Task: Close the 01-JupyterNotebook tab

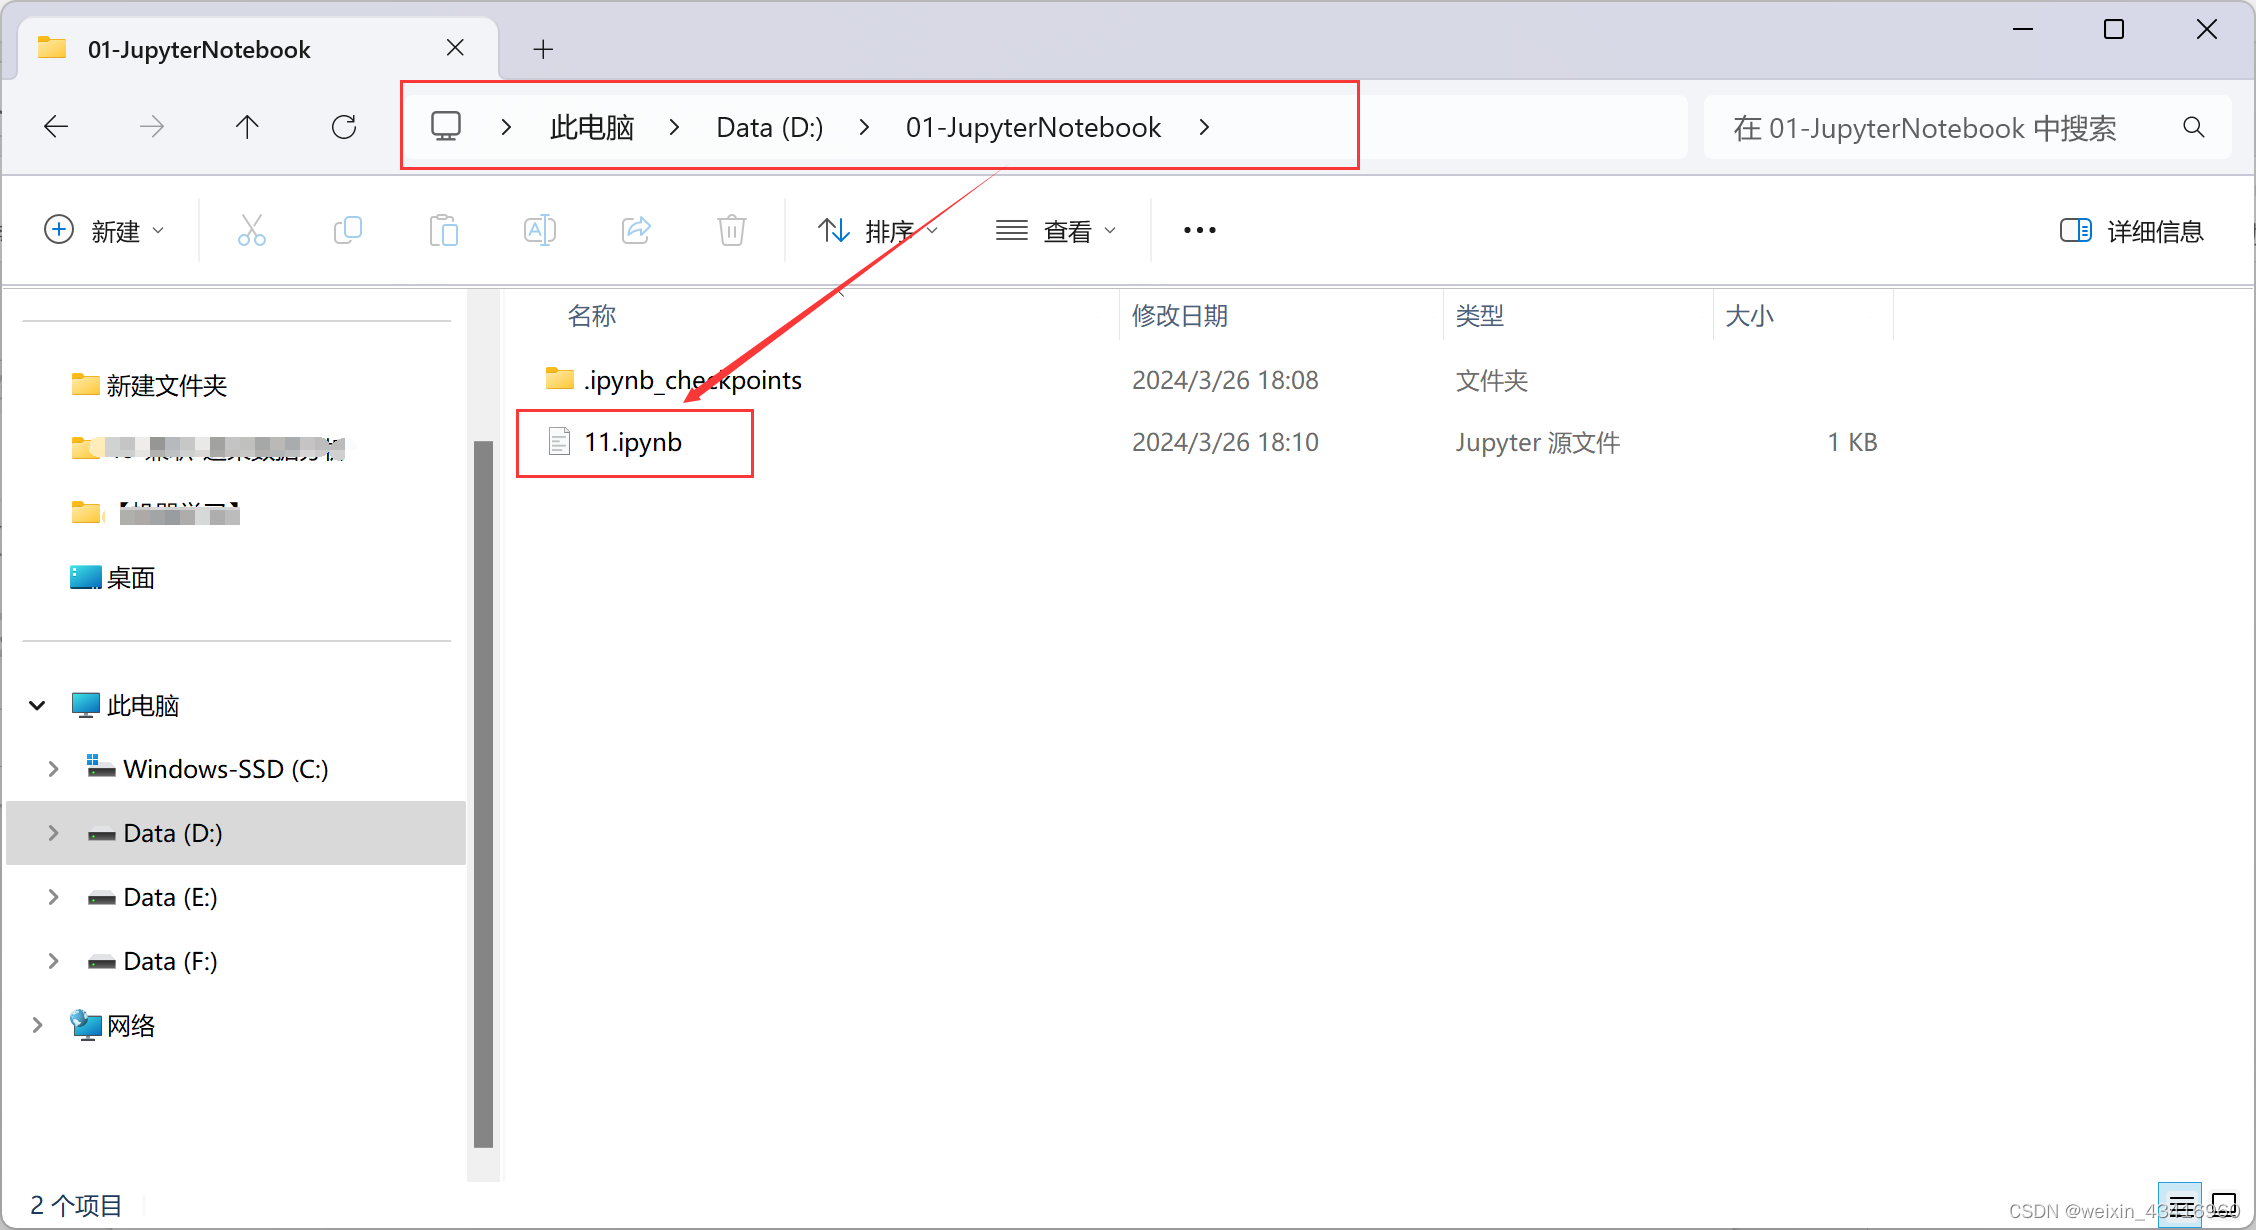Action: pyautogui.click(x=455, y=48)
